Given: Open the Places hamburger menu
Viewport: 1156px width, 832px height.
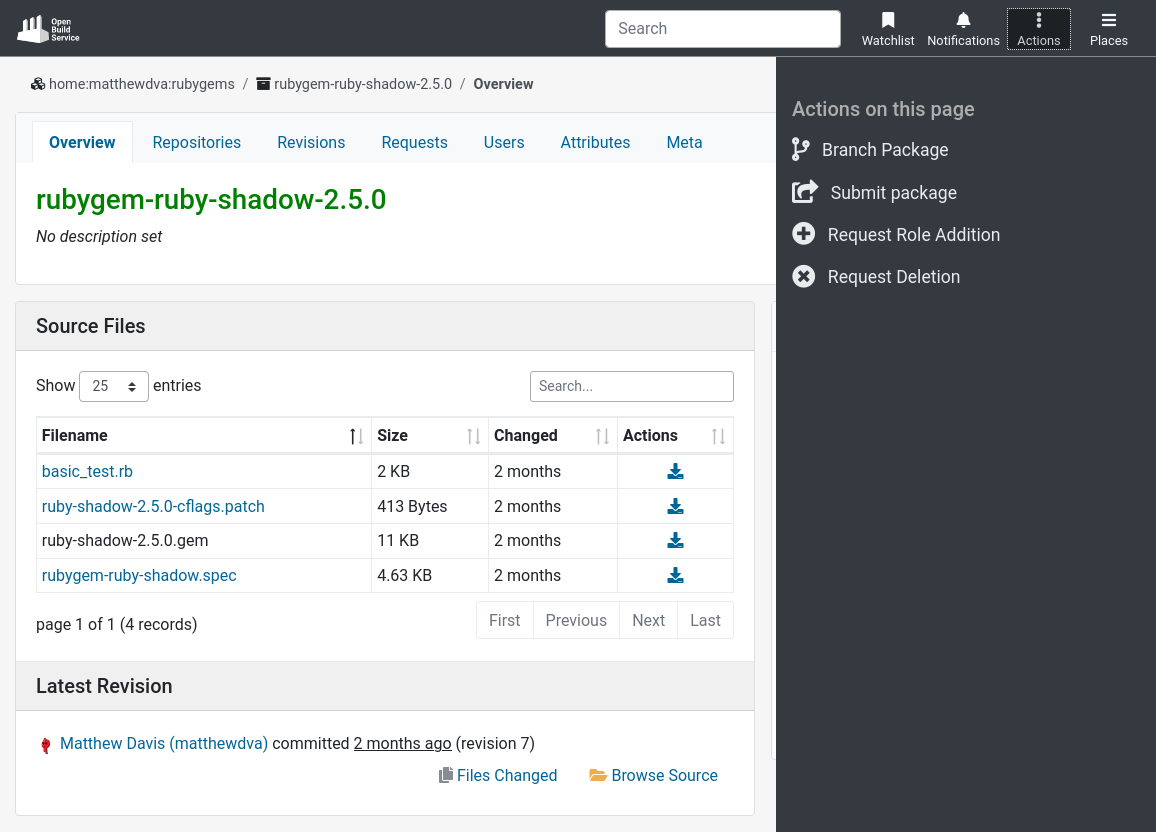Looking at the screenshot, I should point(1108,29).
